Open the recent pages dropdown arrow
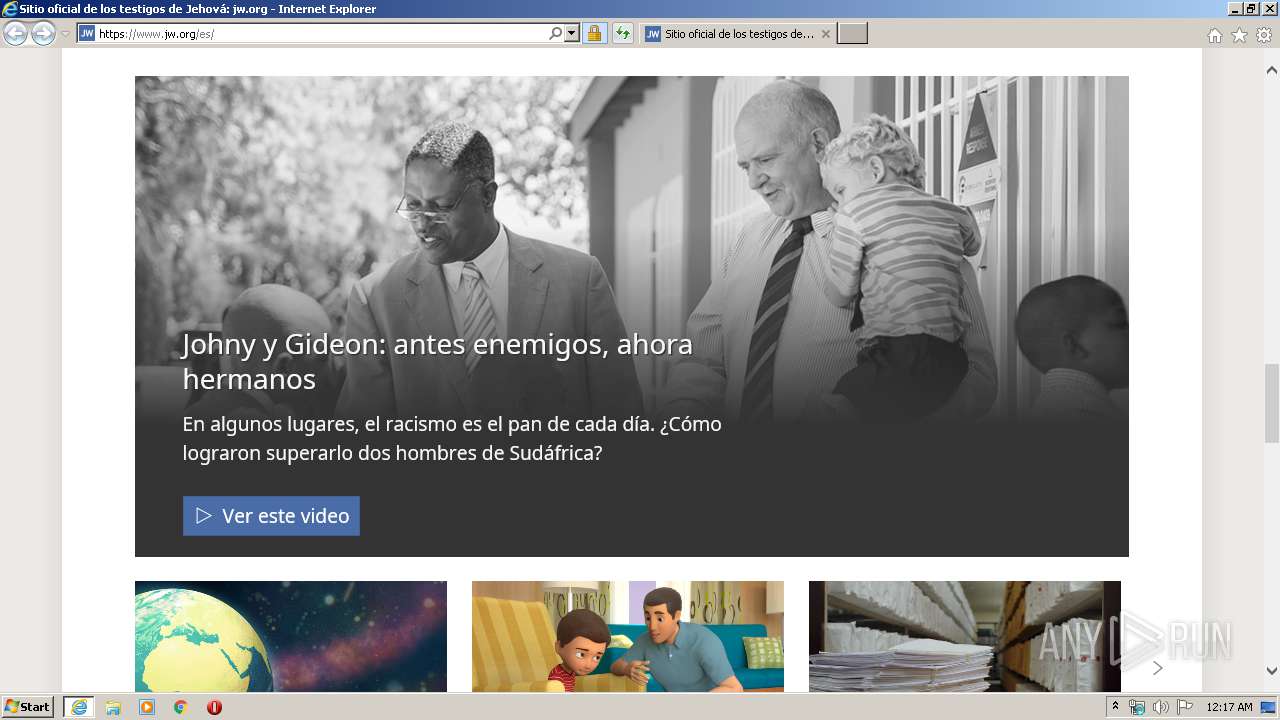The height and width of the screenshot is (720, 1280). click(65, 34)
